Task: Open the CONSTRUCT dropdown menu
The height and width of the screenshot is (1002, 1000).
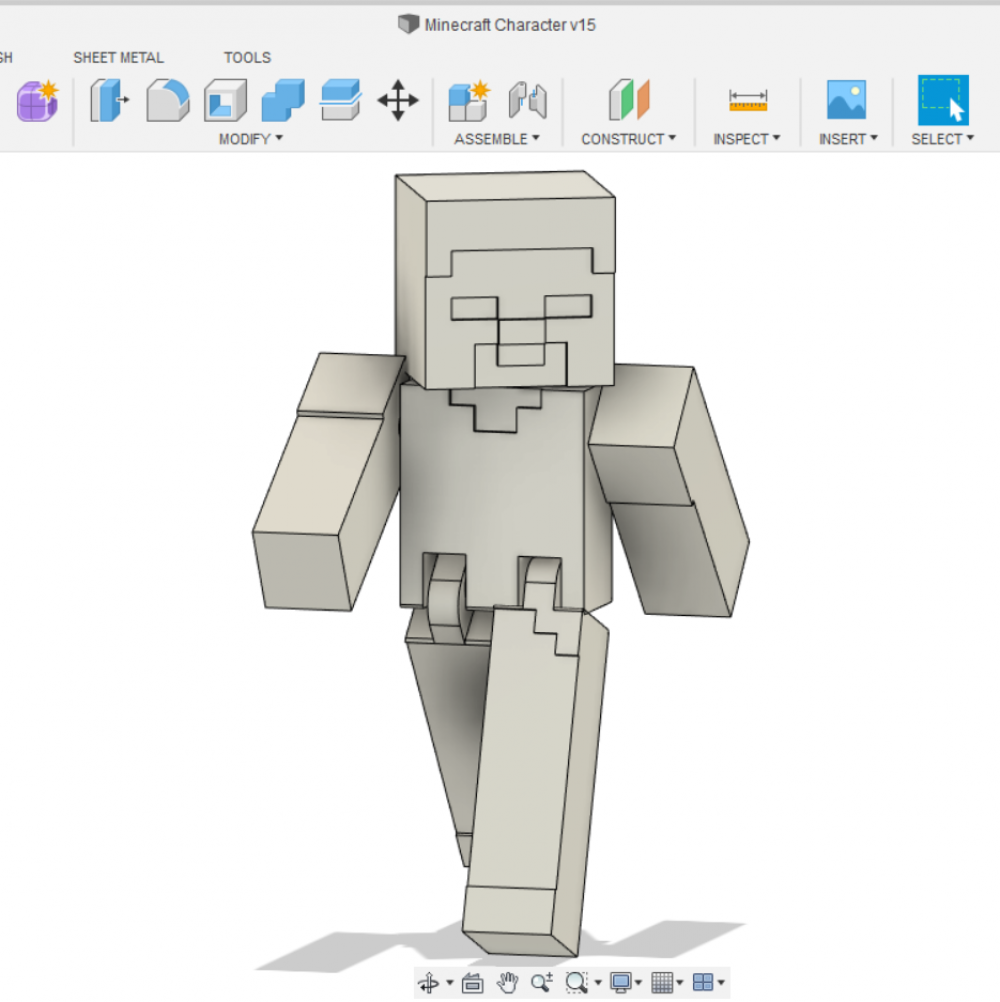Action: click(x=628, y=139)
